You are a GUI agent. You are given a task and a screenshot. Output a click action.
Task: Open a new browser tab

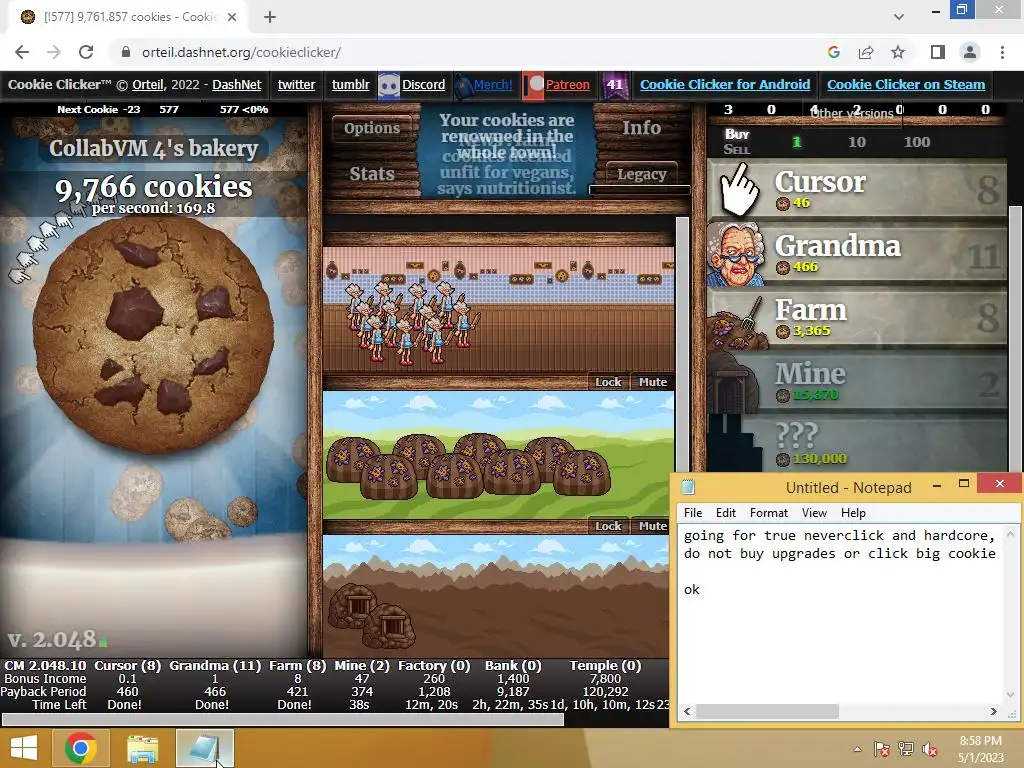pyautogui.click(x=270, y=17)
